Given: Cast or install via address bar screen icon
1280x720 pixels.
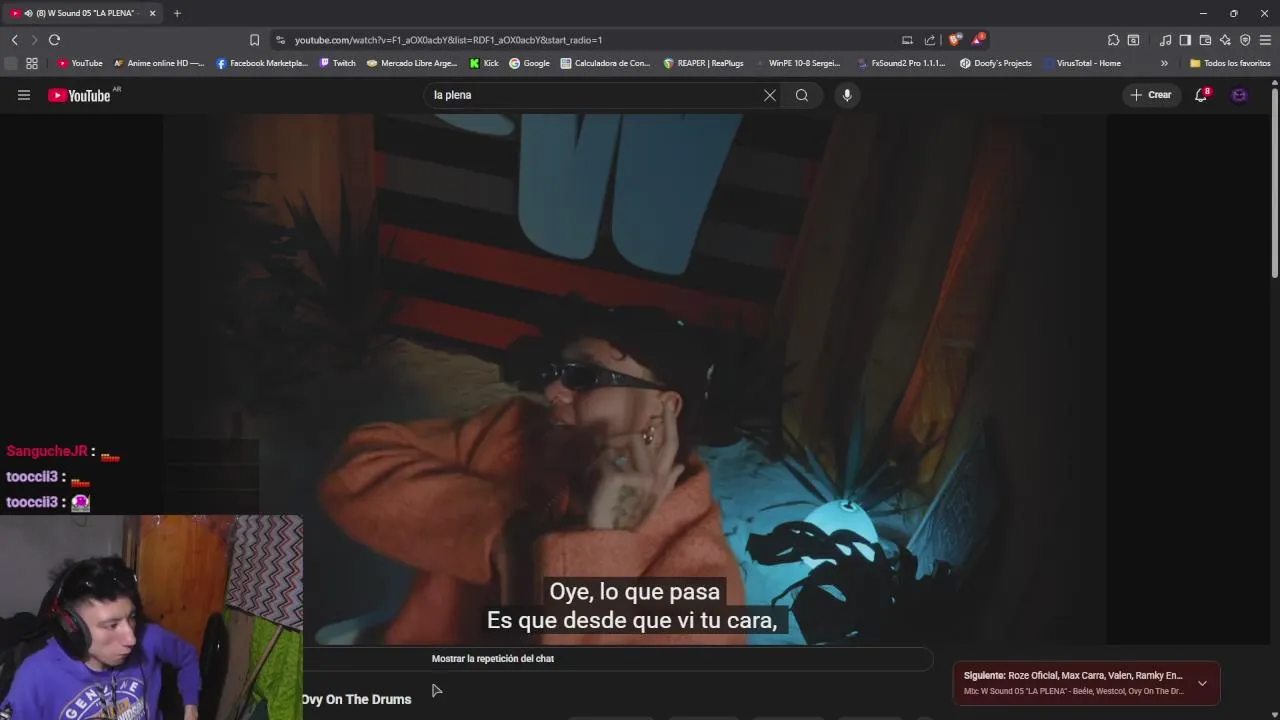Looking at the screenshot, I should (907, 40).
